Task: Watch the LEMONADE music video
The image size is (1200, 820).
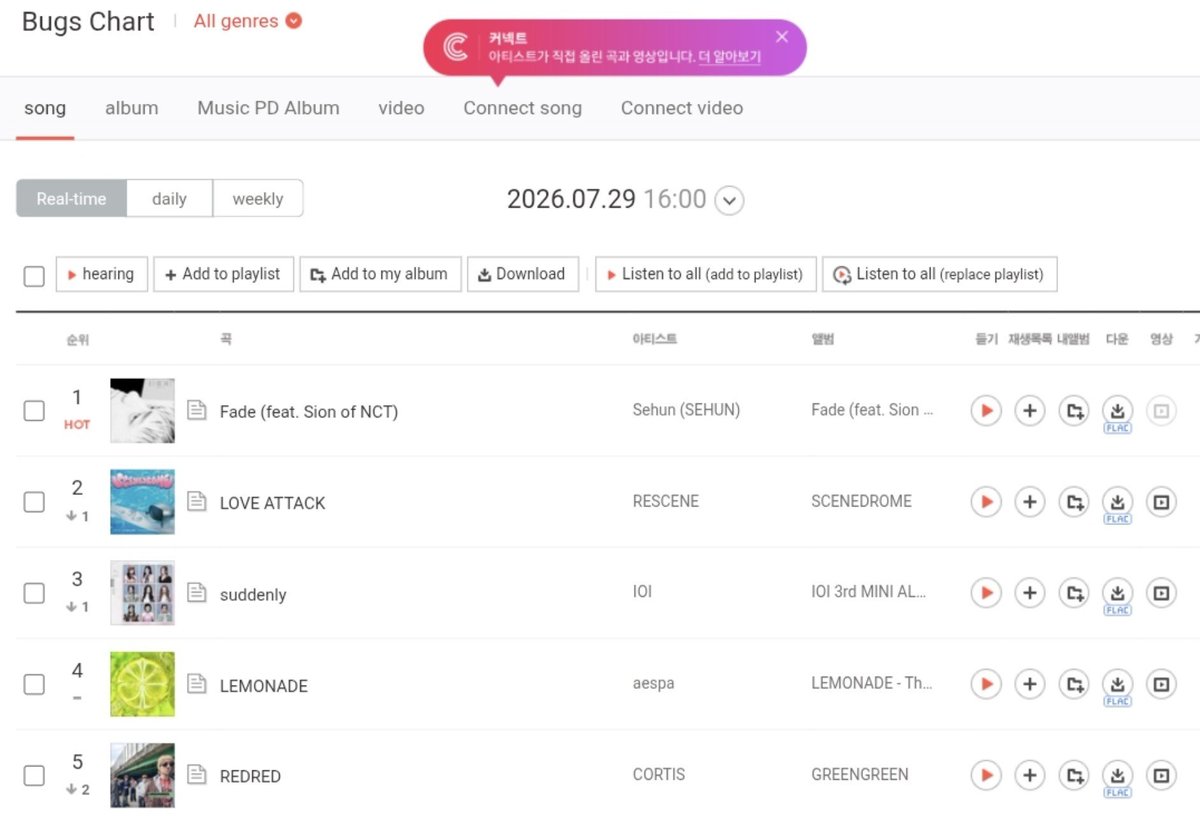Action: 1161,684
